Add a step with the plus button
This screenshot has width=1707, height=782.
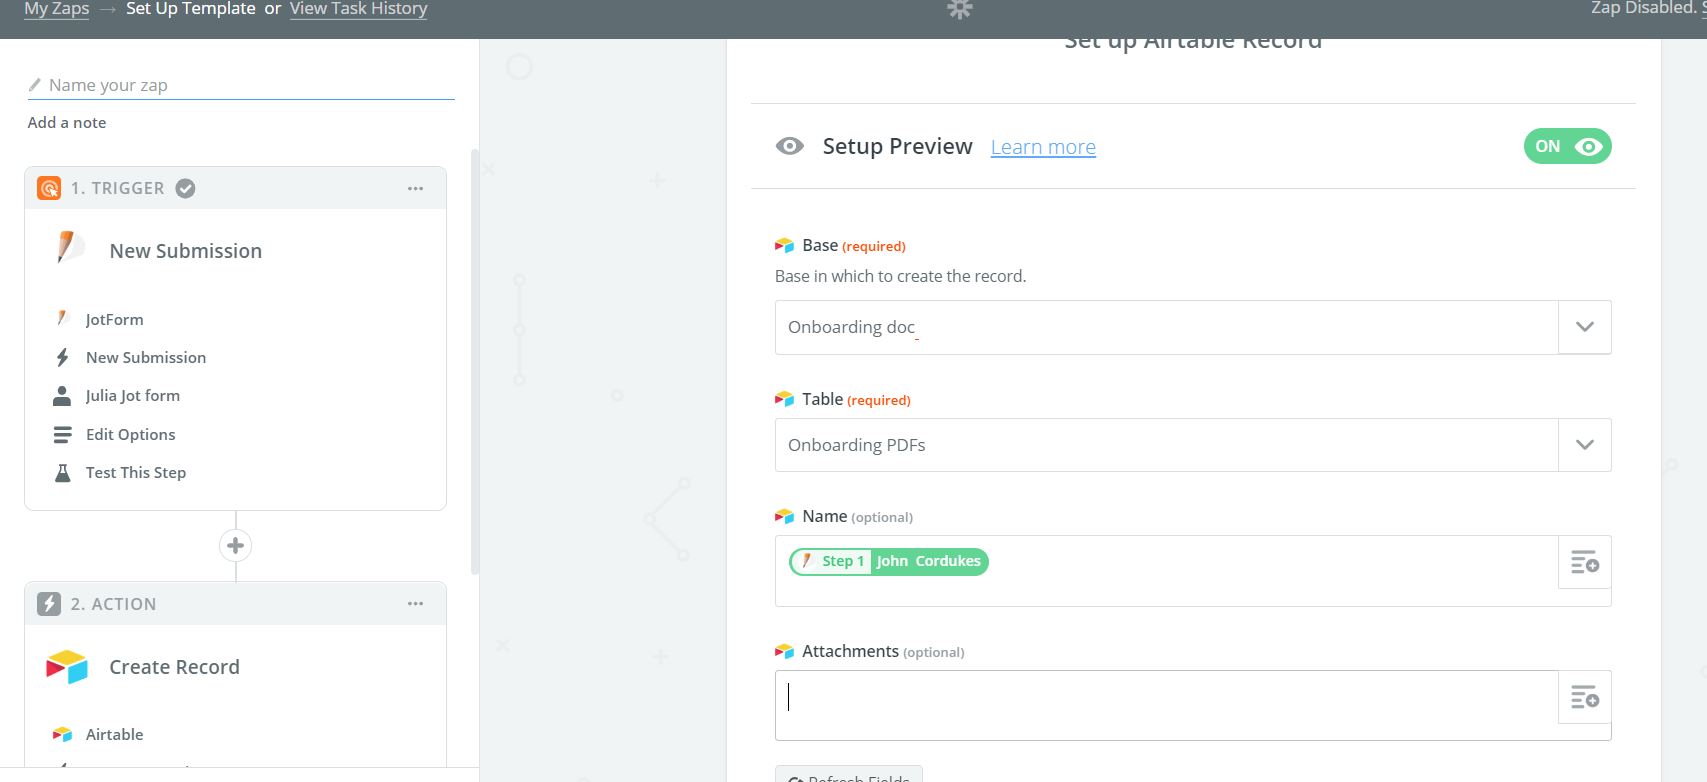[x=235, y=545]
